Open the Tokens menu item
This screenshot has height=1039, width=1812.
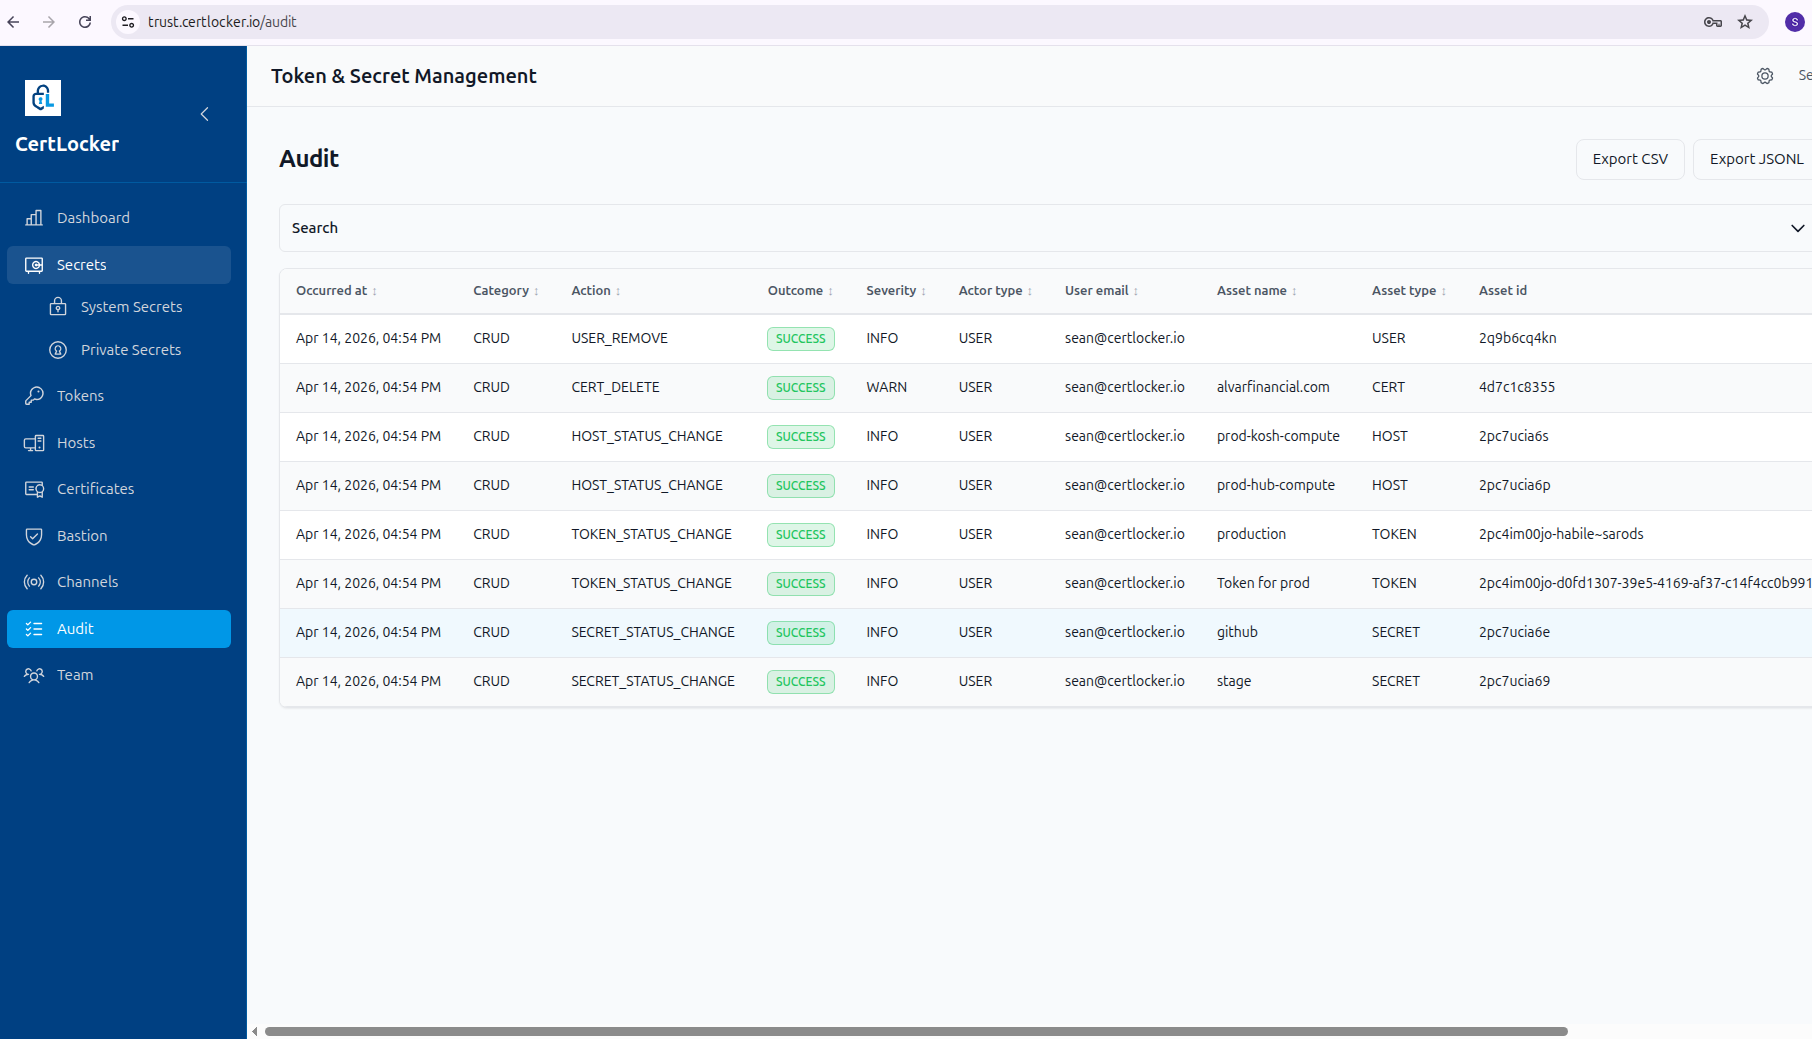pyautogui.click(x=119, y=396)
